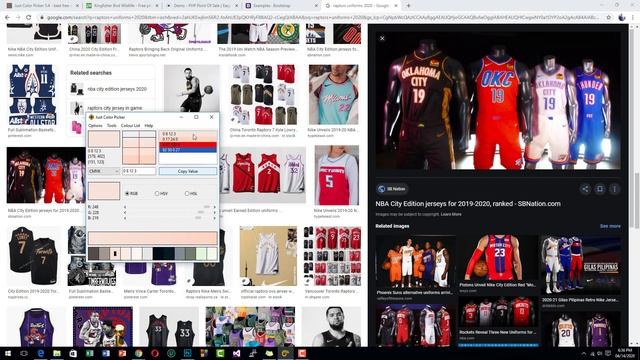Open Visual Studio from the taskbar
This screenshot has height=360, width=640.
pos(236,353)
